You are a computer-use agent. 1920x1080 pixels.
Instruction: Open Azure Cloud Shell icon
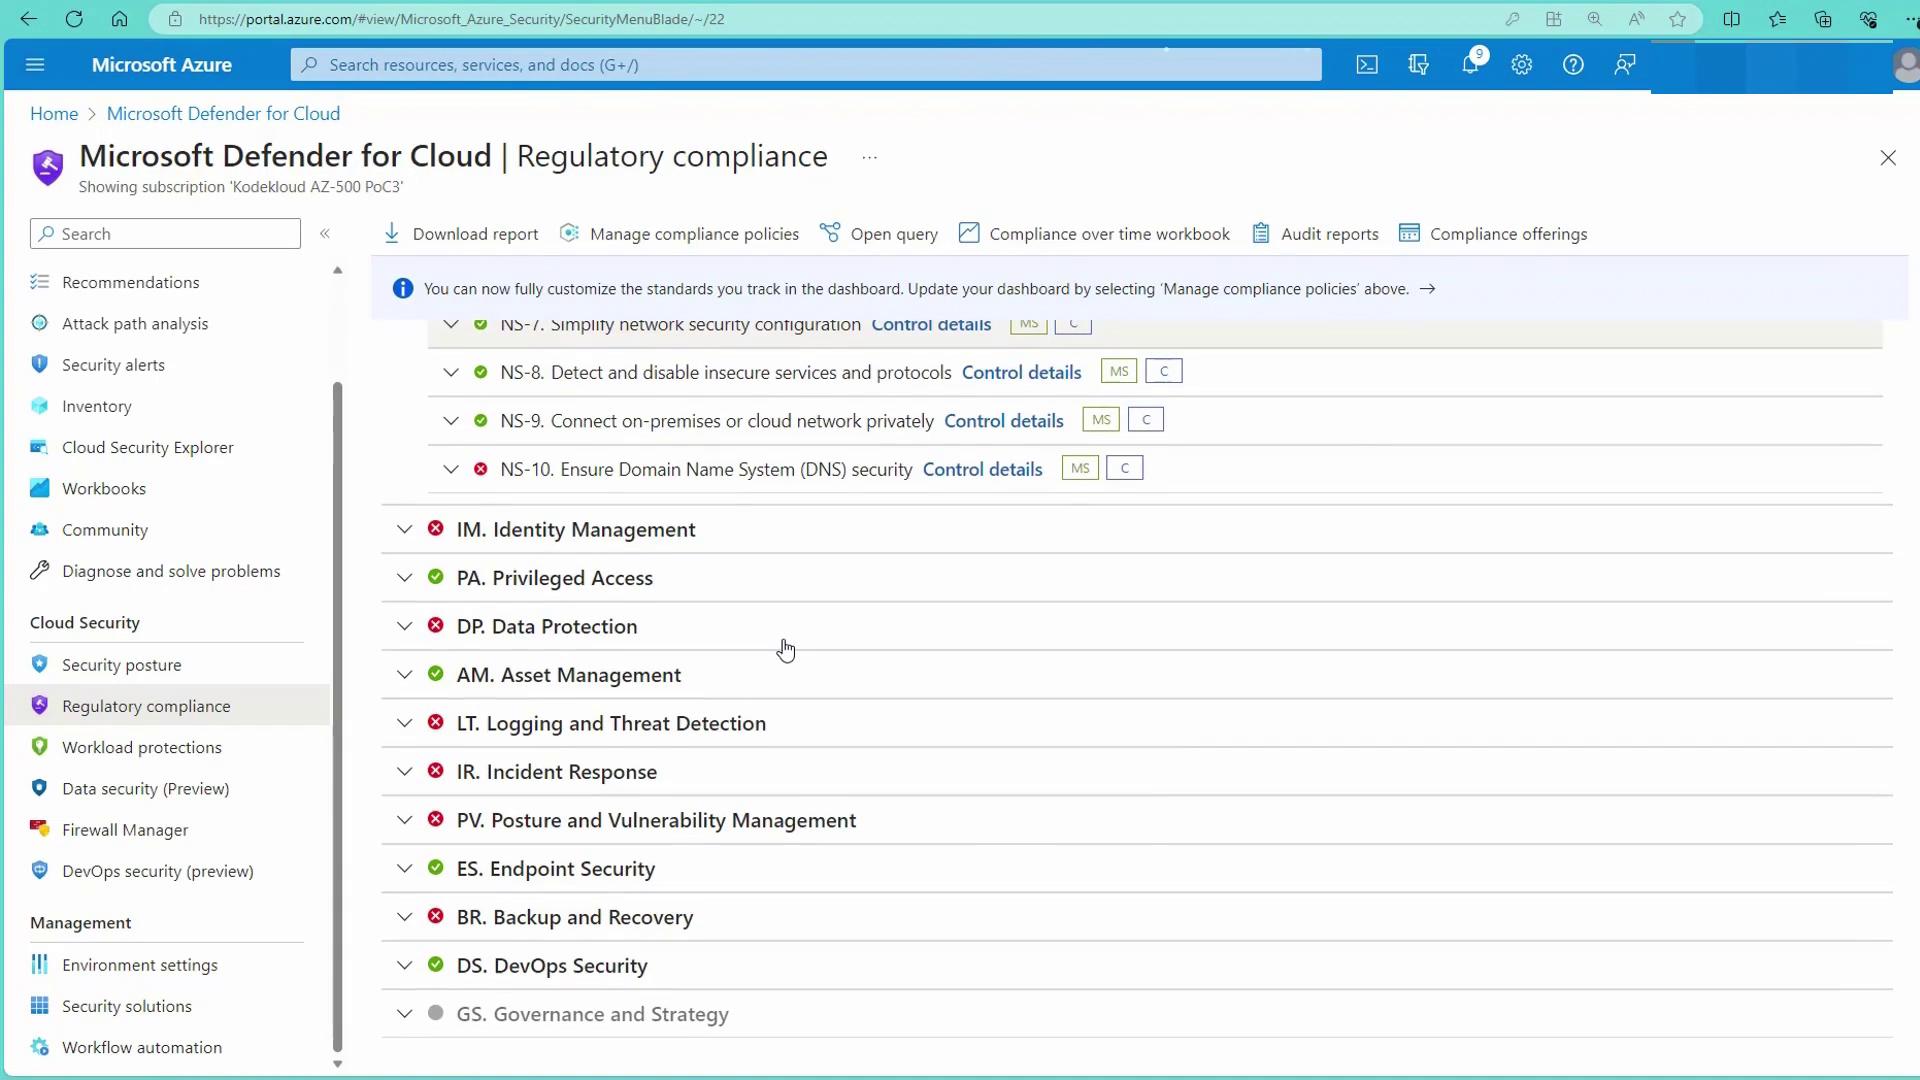click(x=1367, y=65)
